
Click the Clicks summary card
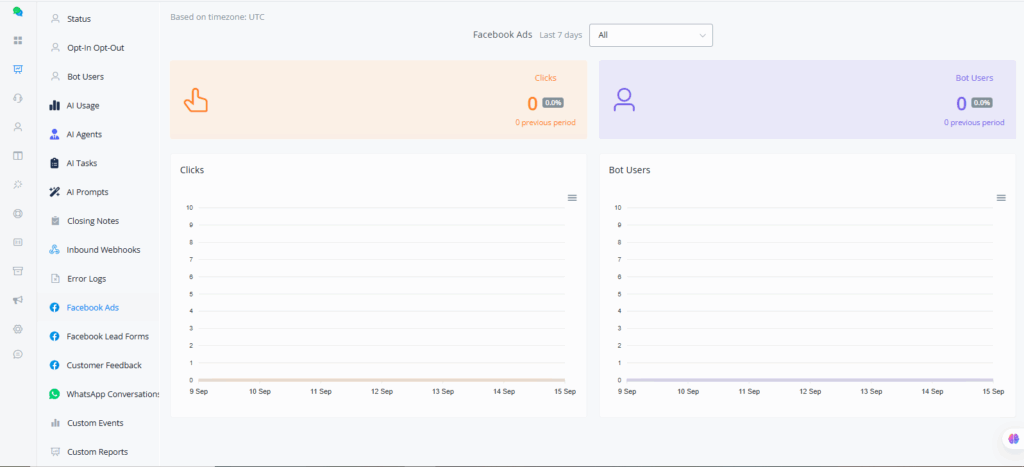(x=378, y=99)
